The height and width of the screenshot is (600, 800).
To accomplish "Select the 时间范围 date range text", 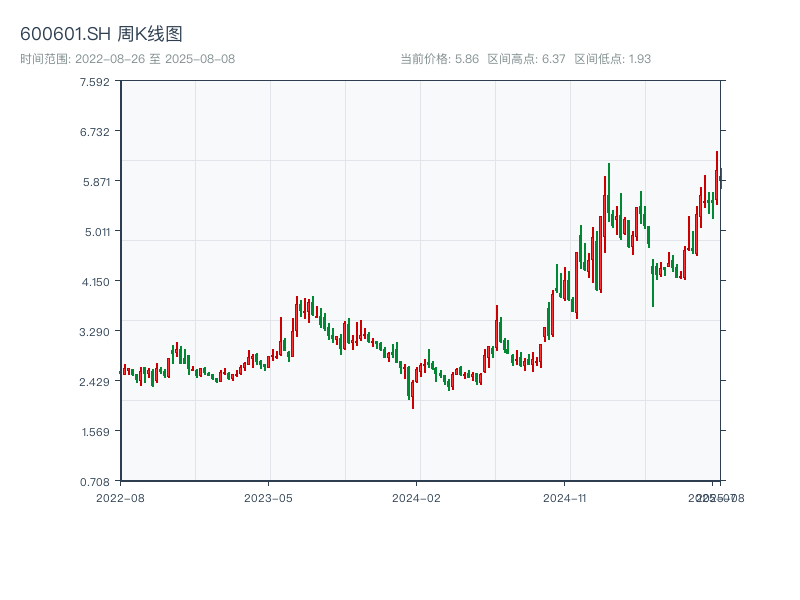I will click(x=127, y=59).
